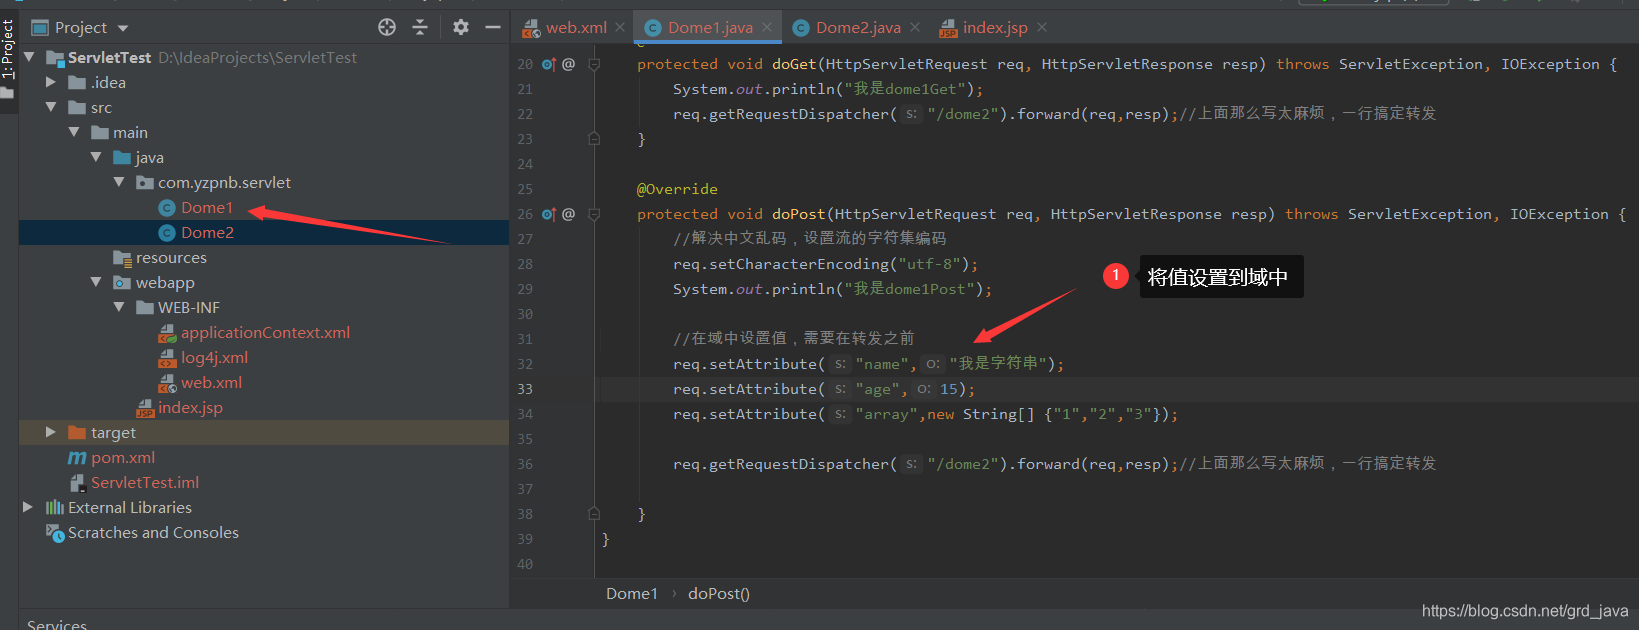Click the @Override annotation on line 25
The width and height of the screenshot is (1639, 630).
coord(677,189)
